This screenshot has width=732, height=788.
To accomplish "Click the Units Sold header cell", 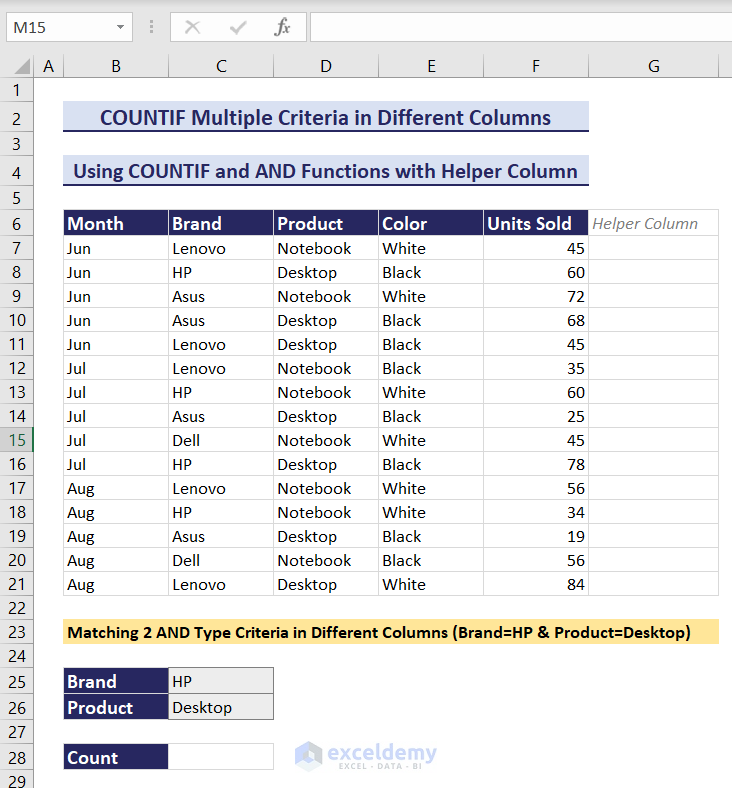I will click(536, 223).
